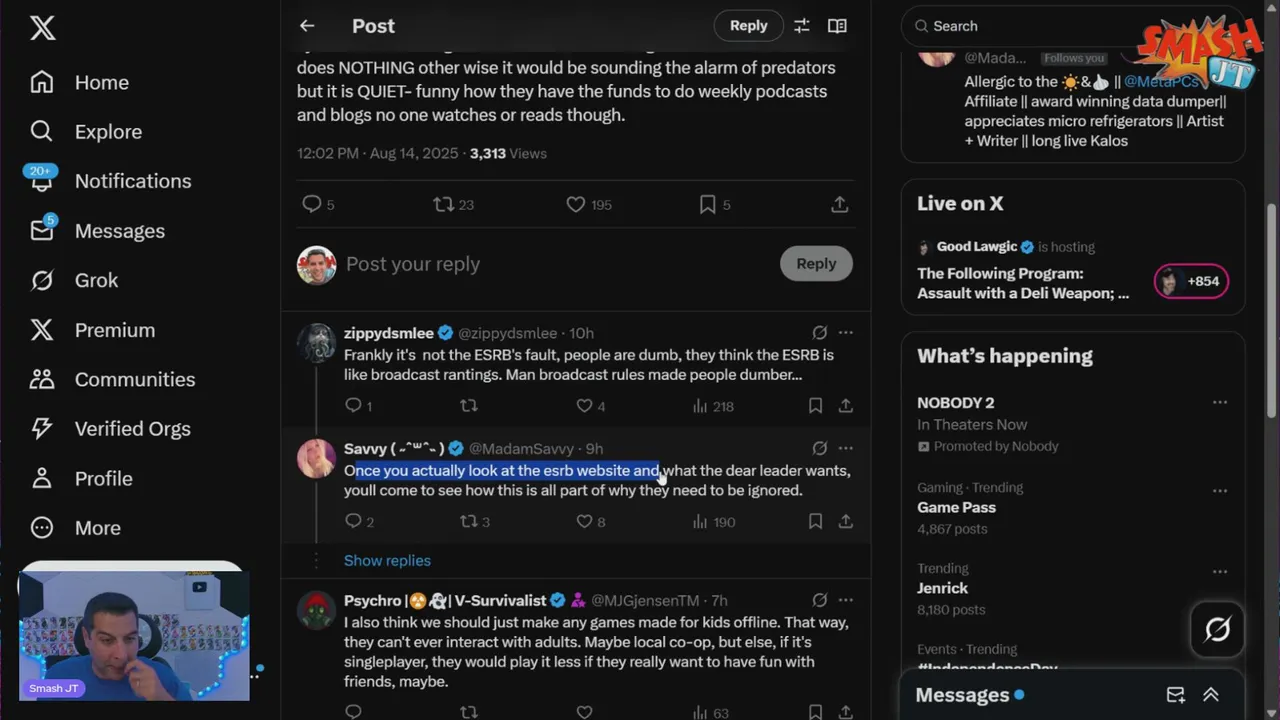Image resolution: width=1280 pixels, height=720 pixels.
Task: Open reading view book icon in header
Action: pos(838,26)
